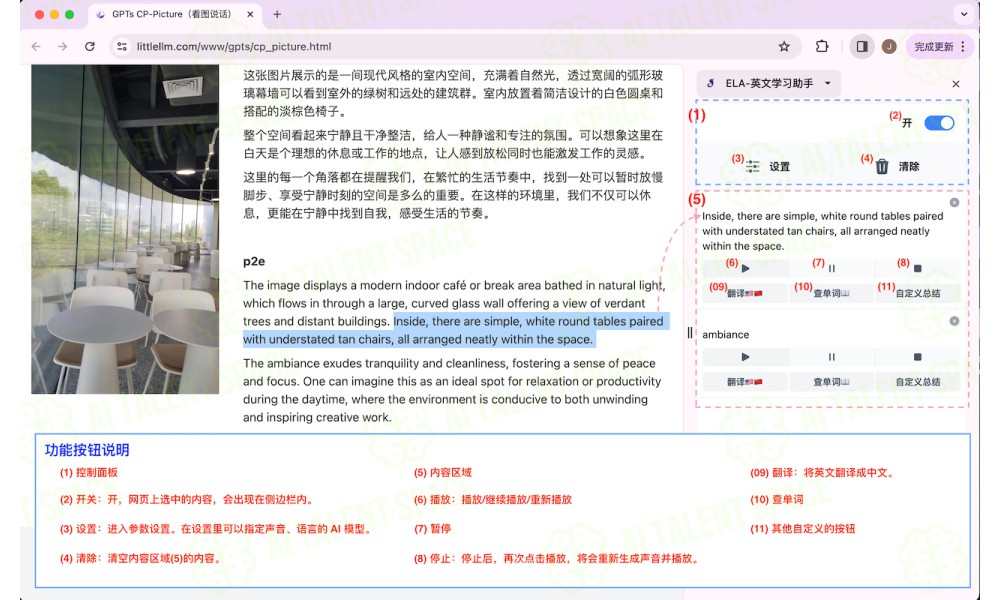
Task: Play the tan chairs sentence audio
Action: (x=746, y=268)
